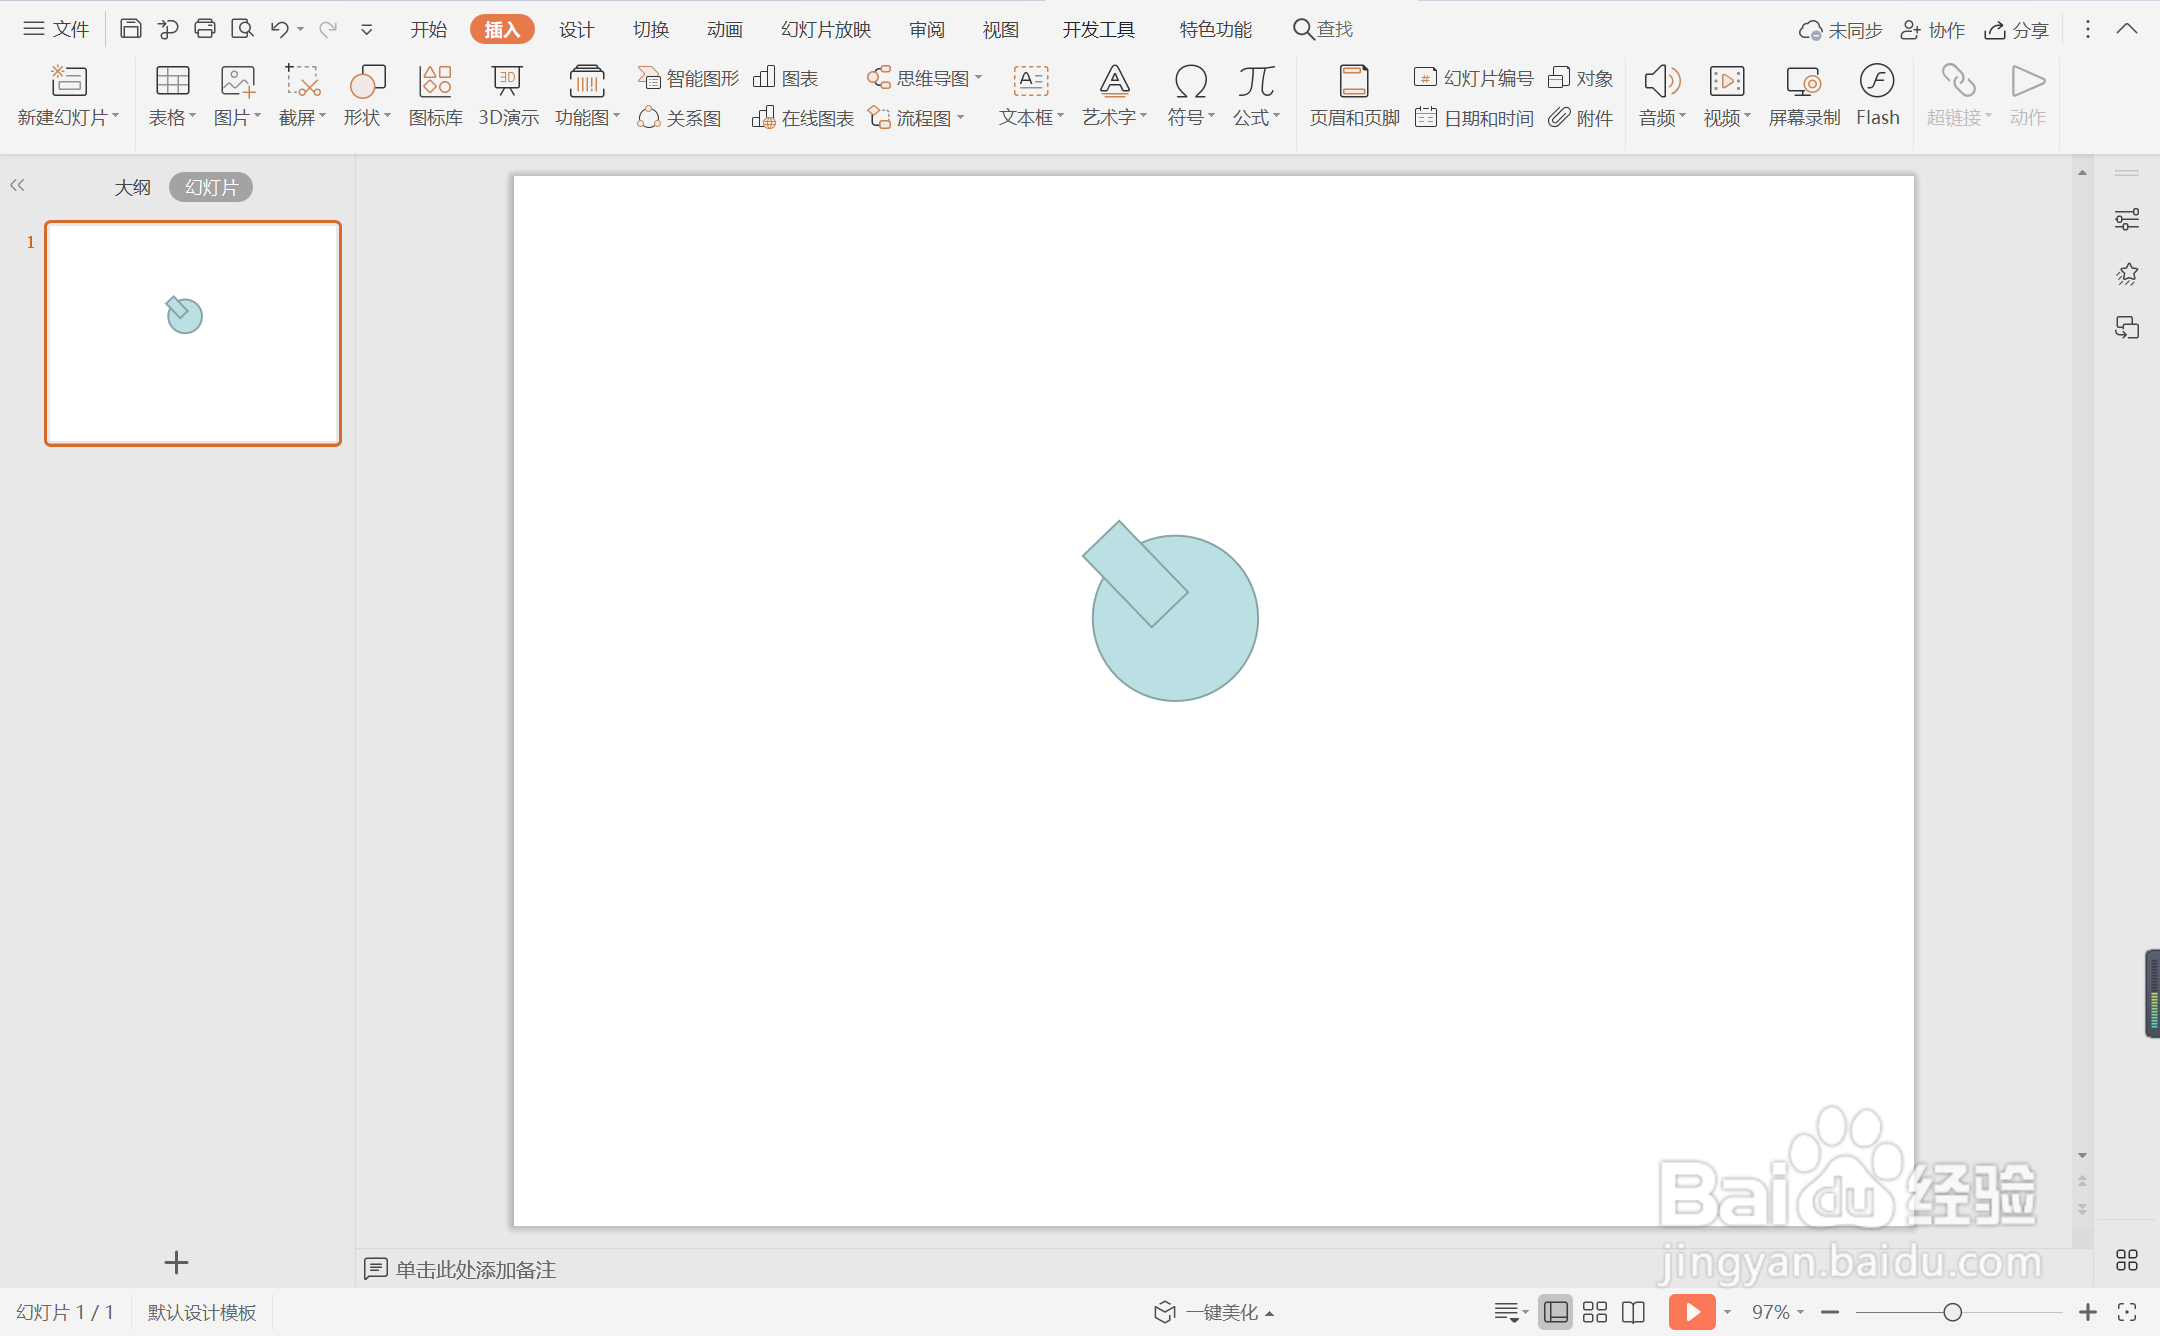
Task: Click the 协作 collaborate button
Action: 1933,30
